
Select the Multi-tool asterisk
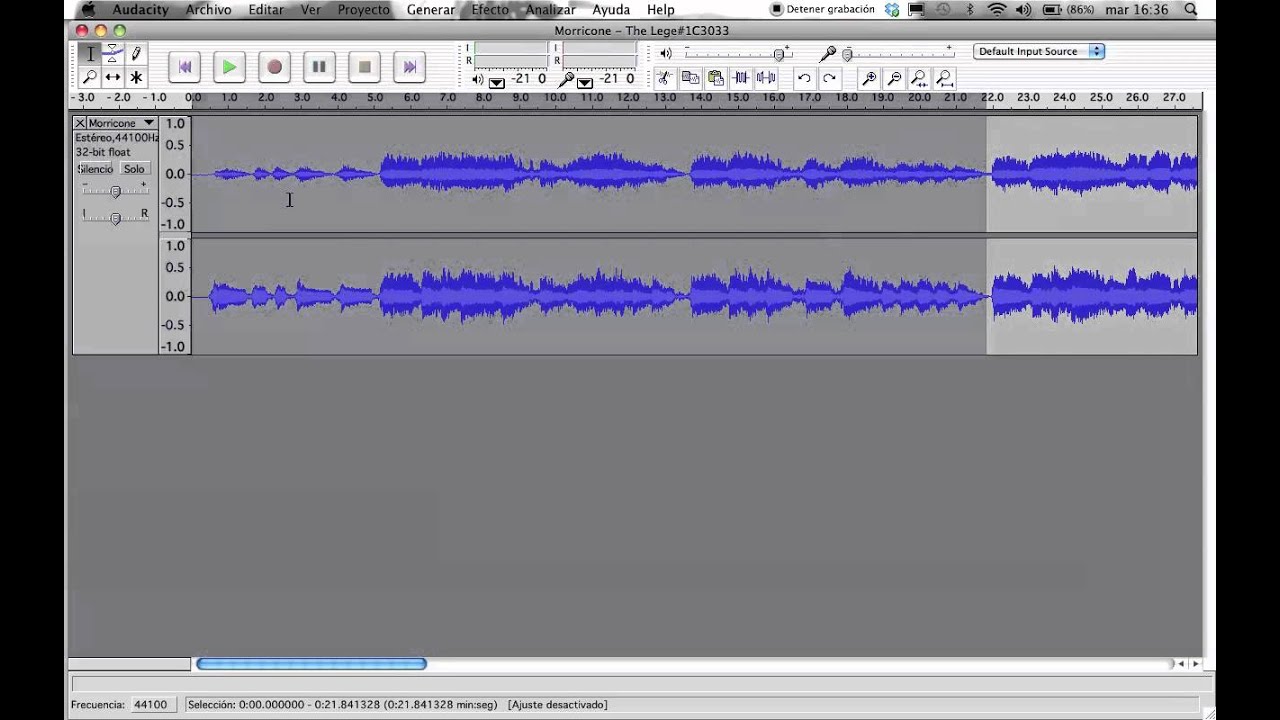click(x=135, y=77)
